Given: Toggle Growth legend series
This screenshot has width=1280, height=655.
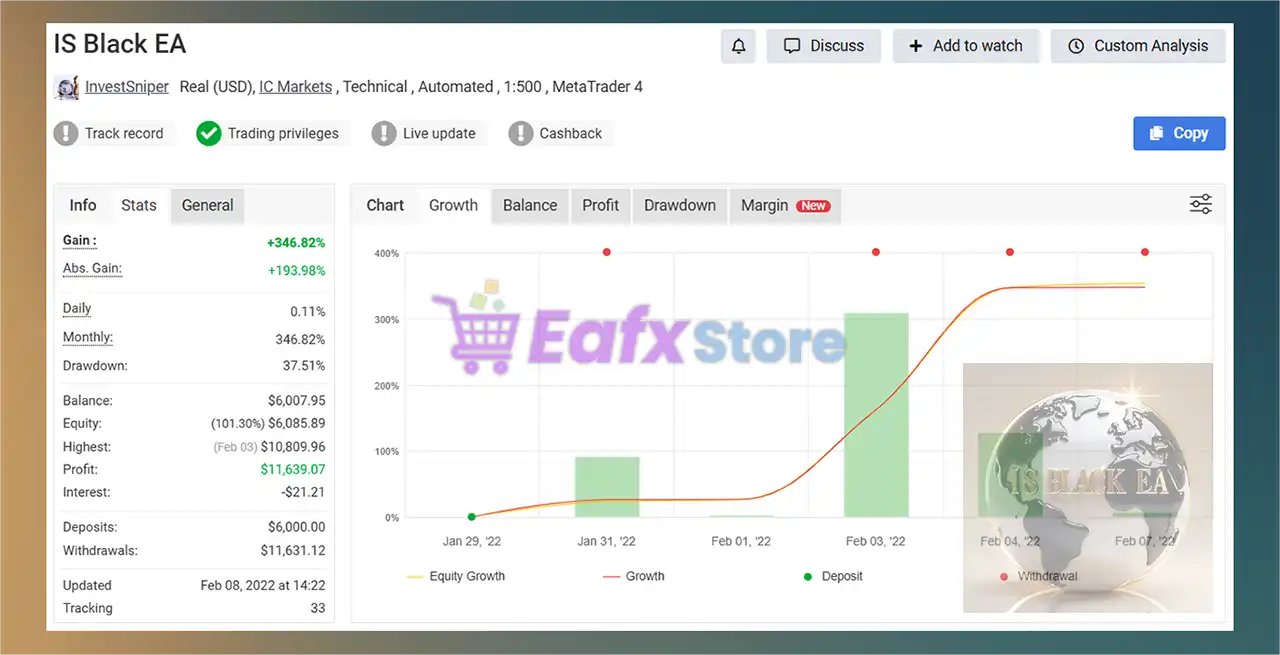Looking at the screenshot, I should (x=634, y=576).
